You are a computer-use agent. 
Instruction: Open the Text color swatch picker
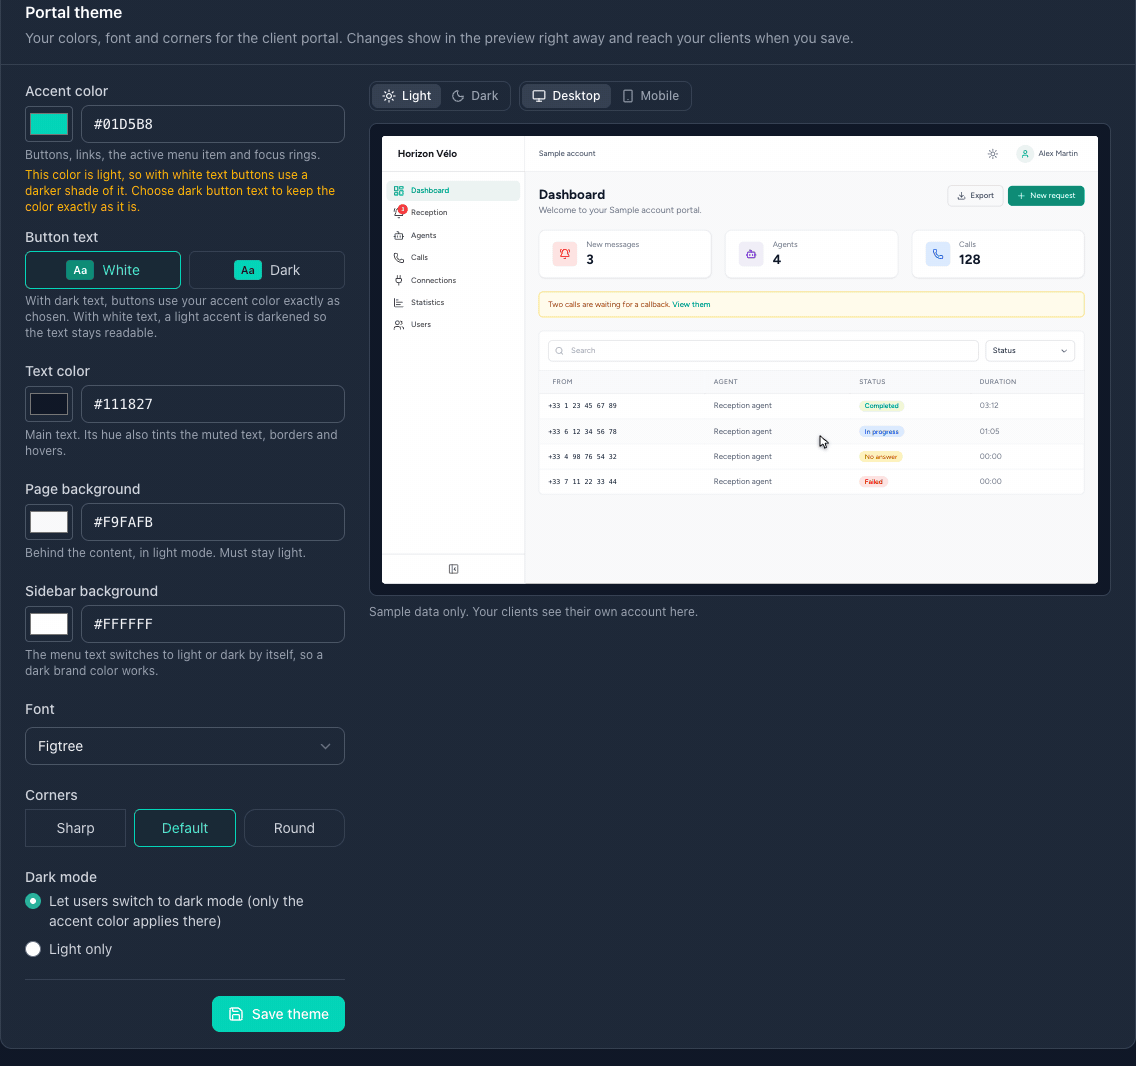[49, 404]
